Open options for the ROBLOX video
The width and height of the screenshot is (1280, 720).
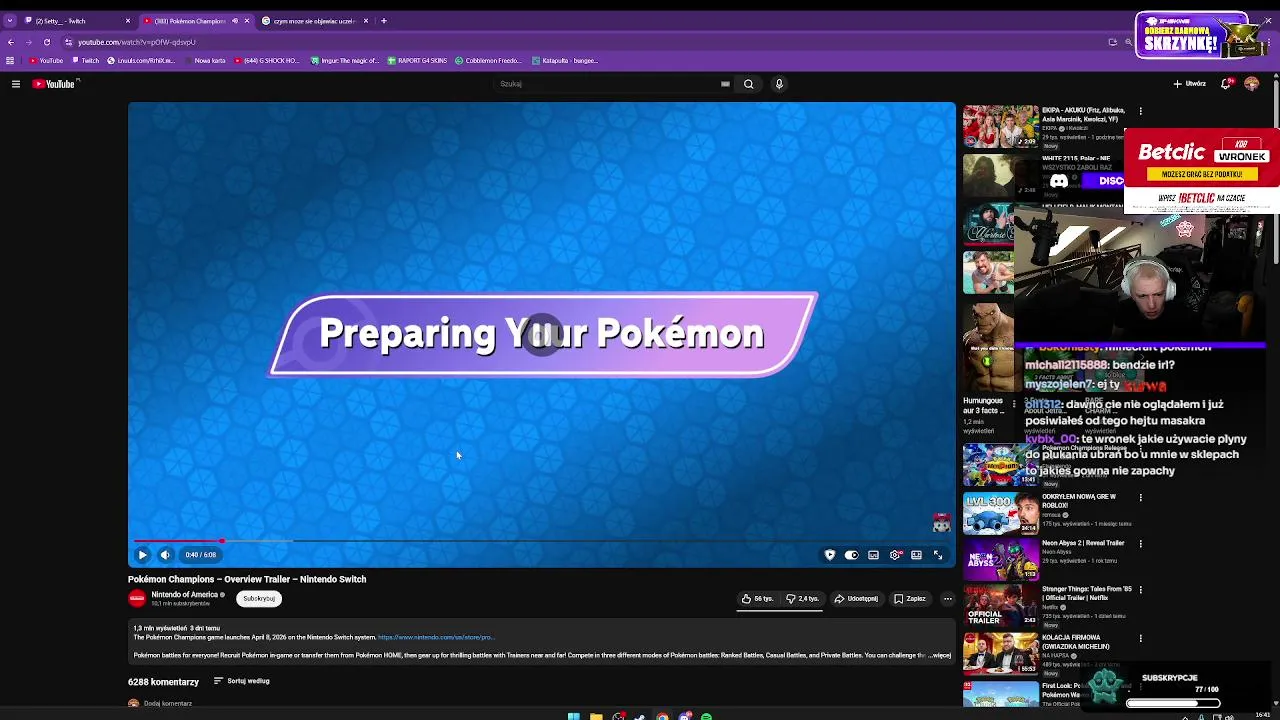tap(1140, 497)
